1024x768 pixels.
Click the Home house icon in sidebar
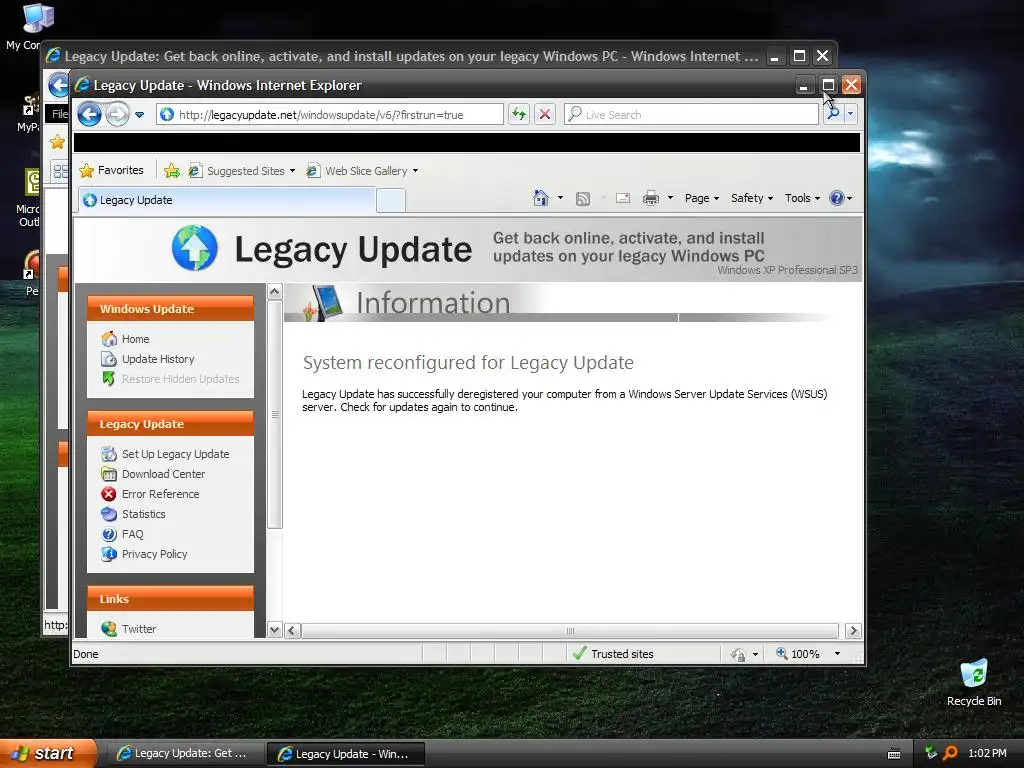109,338
